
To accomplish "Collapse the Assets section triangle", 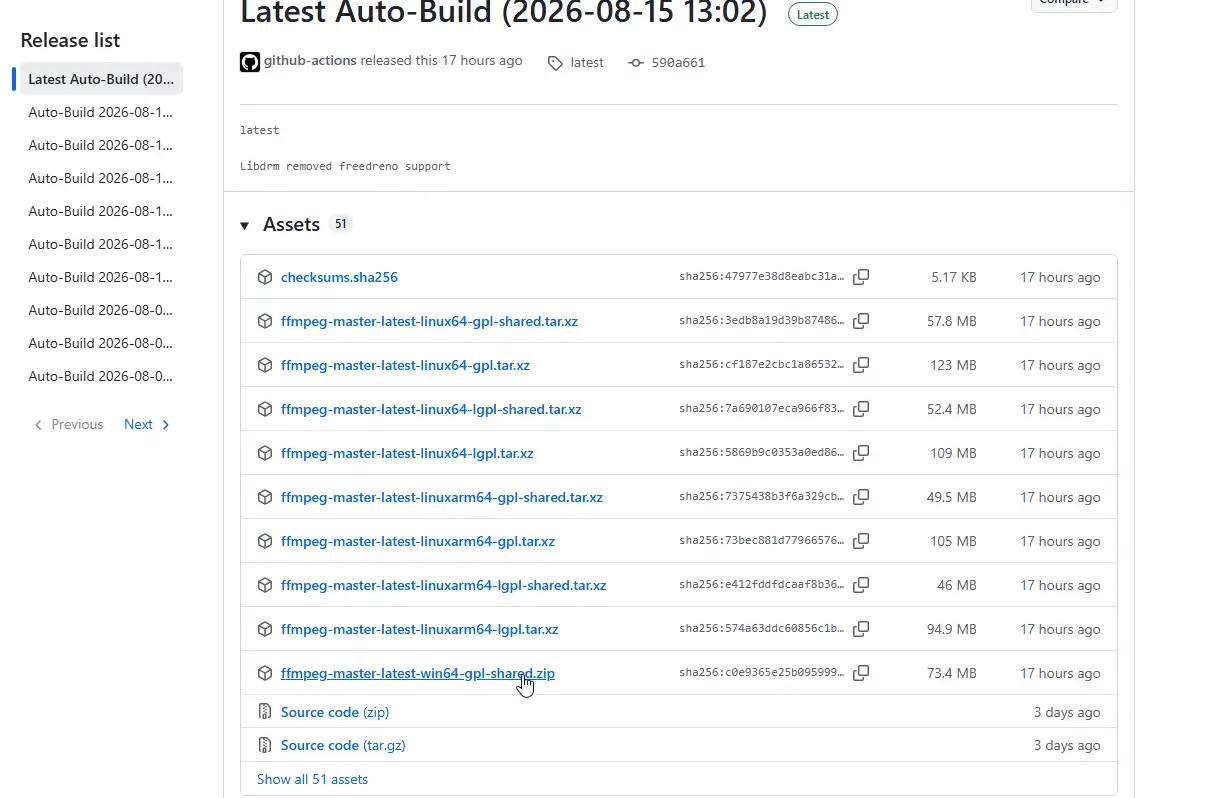I will [244, 225].
